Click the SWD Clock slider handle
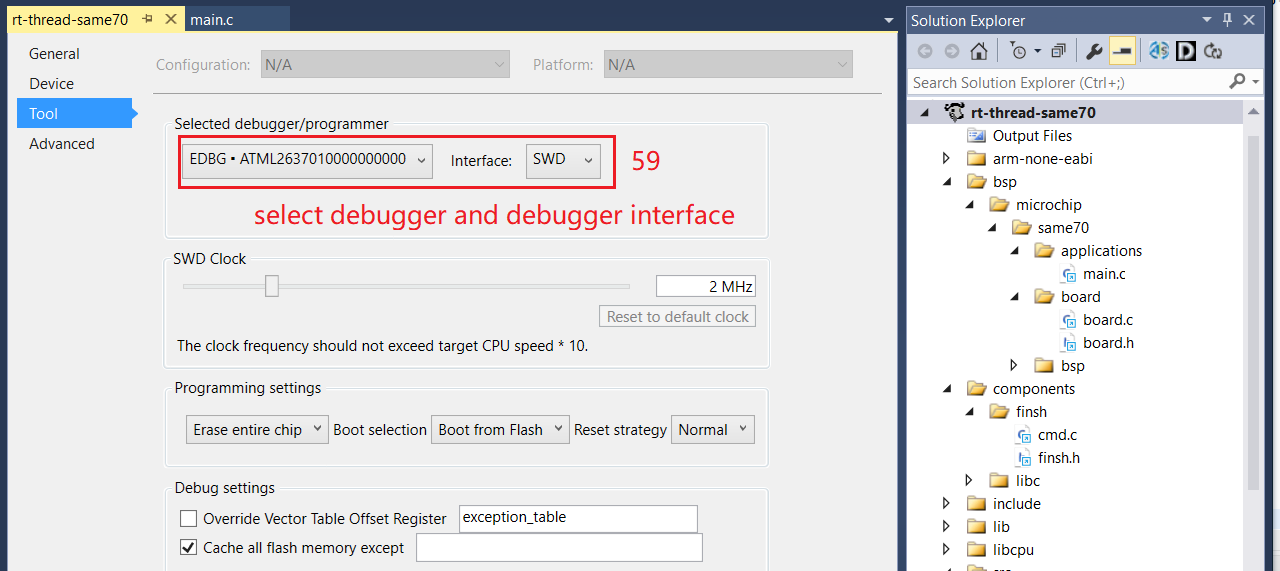 (271, 287)
